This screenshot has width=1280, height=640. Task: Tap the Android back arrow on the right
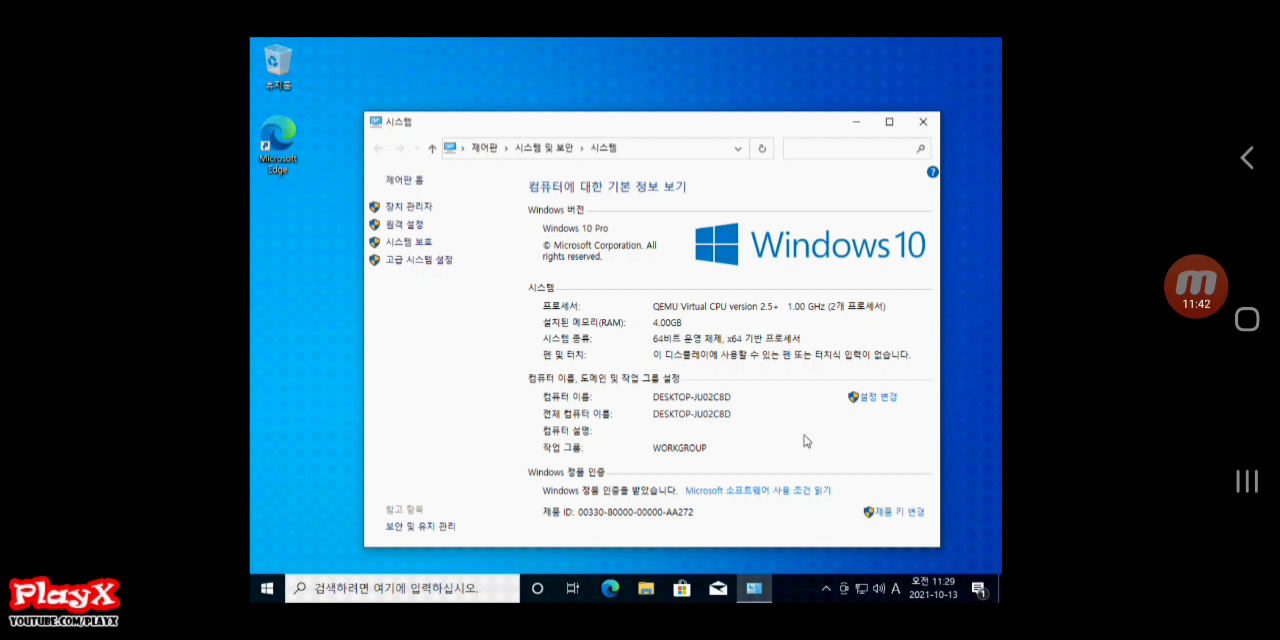tap(1246, 157)
